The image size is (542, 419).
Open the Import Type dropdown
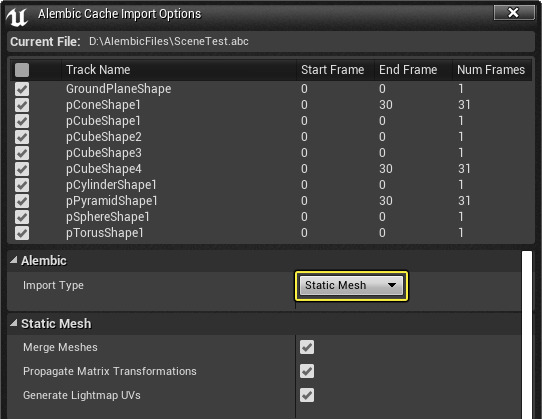tap(351, 285)
